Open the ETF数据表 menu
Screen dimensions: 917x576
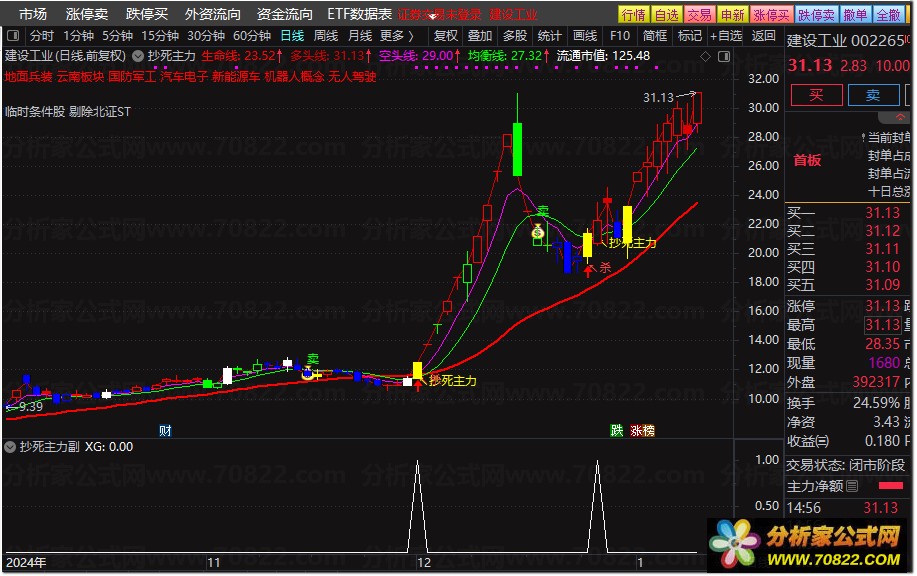pyautogui.click(x=359, y=14)
